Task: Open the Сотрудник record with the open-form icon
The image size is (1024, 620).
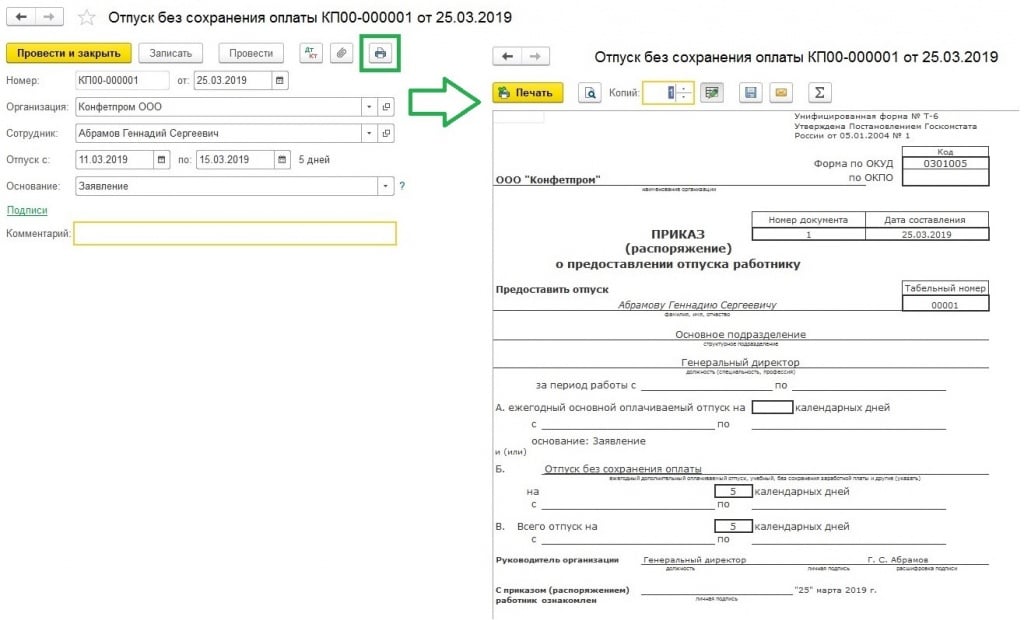Action: [x=386, y=133]
